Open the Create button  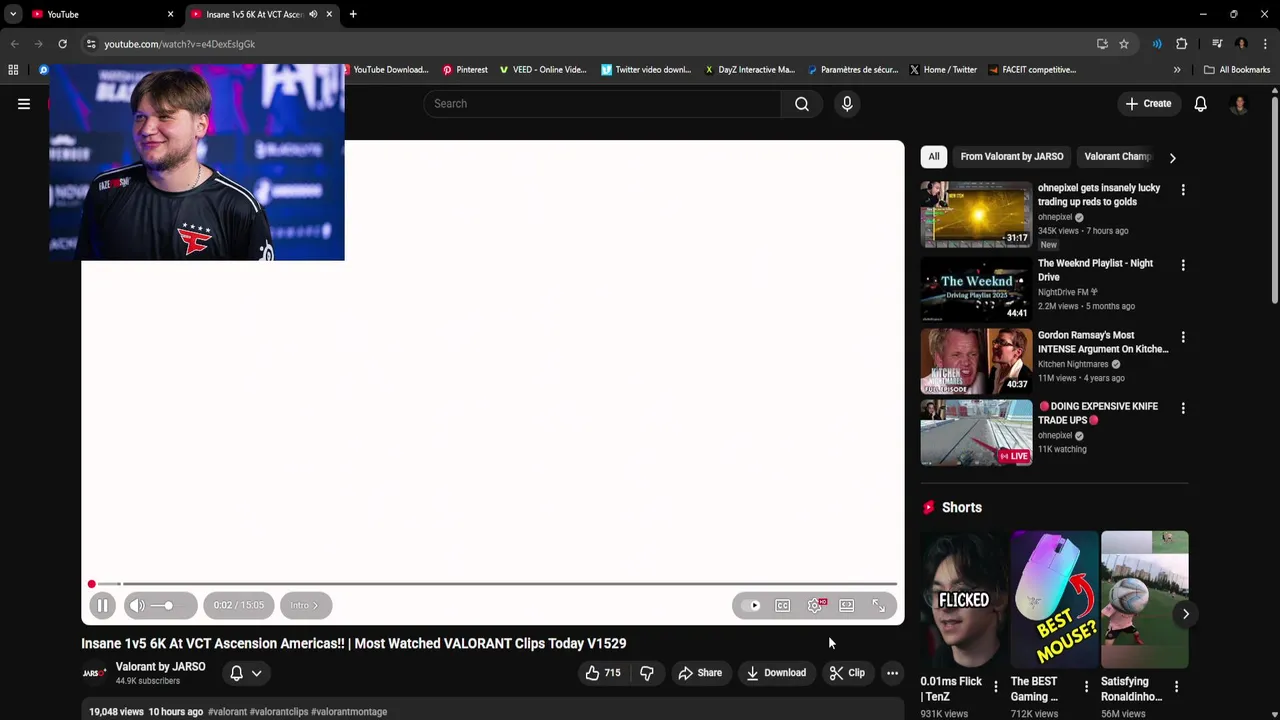point(1148,104)
